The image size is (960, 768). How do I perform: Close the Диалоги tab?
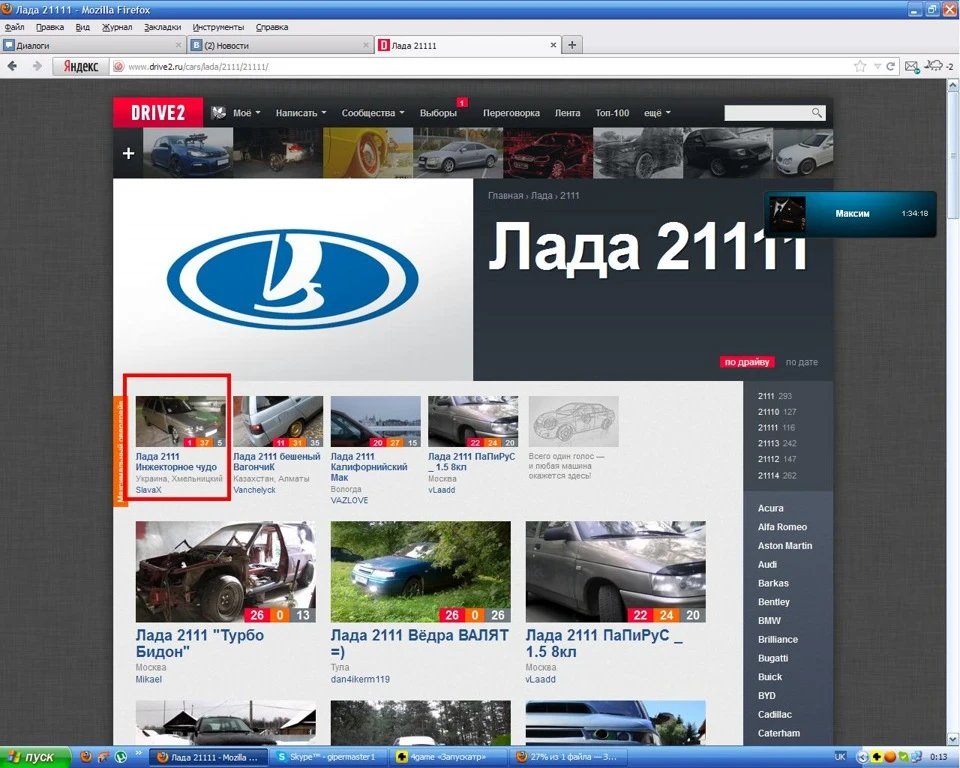(x=178, y=45)
